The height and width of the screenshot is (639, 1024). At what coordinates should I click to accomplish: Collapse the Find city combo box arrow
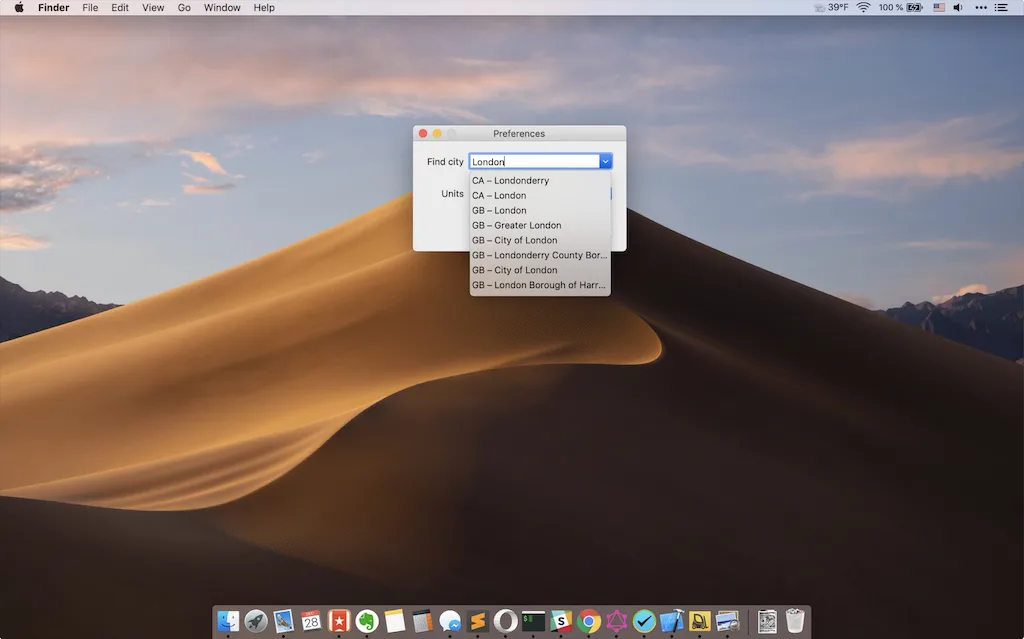(x=605, y=161)
